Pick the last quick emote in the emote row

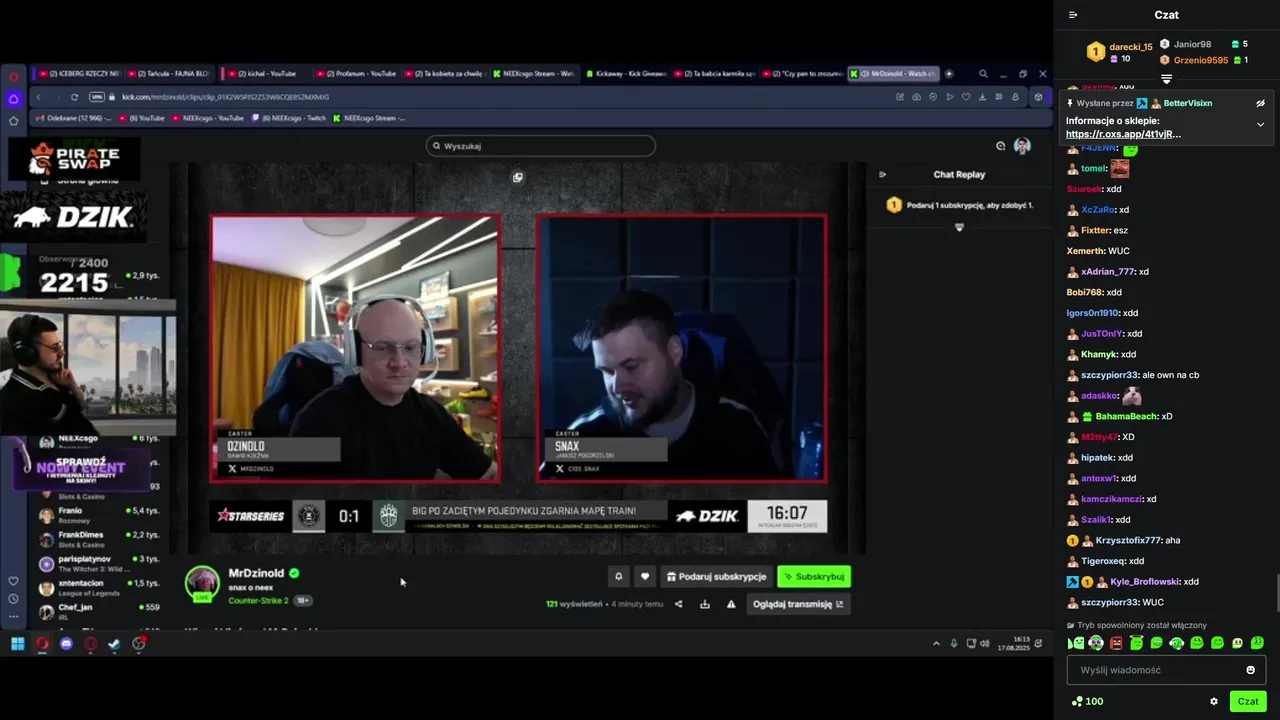tap(1257, 643)
